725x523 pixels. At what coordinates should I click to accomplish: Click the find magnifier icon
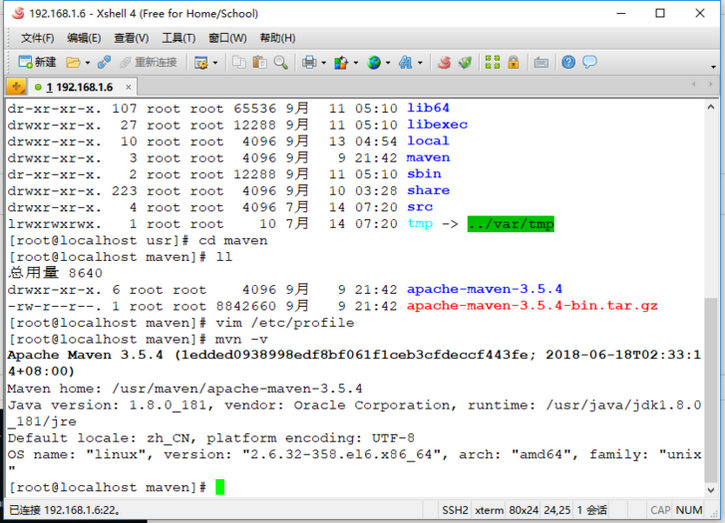tap(280, 62)
